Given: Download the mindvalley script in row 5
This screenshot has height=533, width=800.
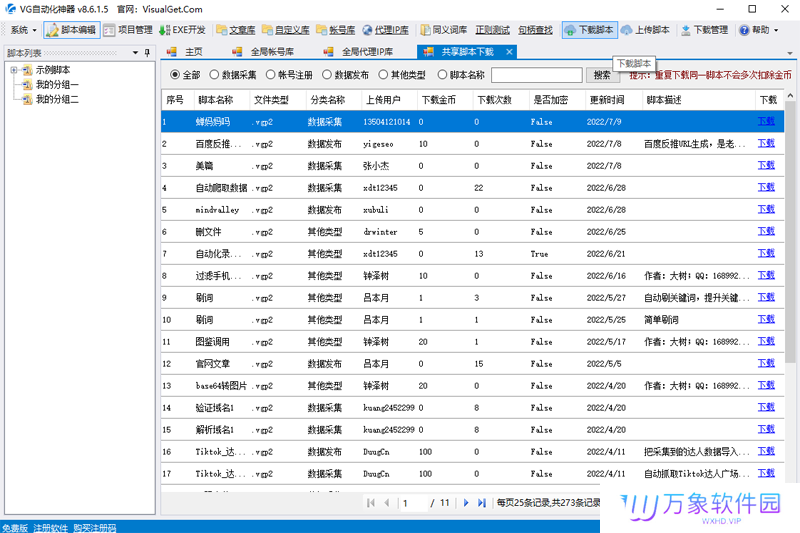Looking at the screenshot, I should pos(766,209).
